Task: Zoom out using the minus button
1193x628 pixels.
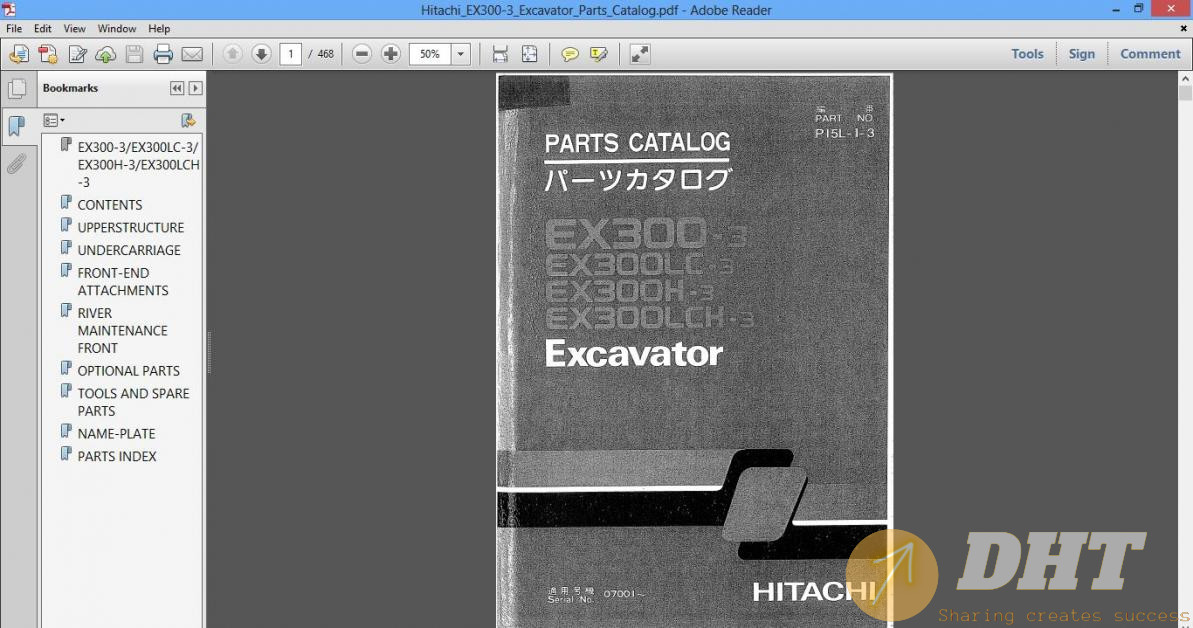Action: coord(362,54)
